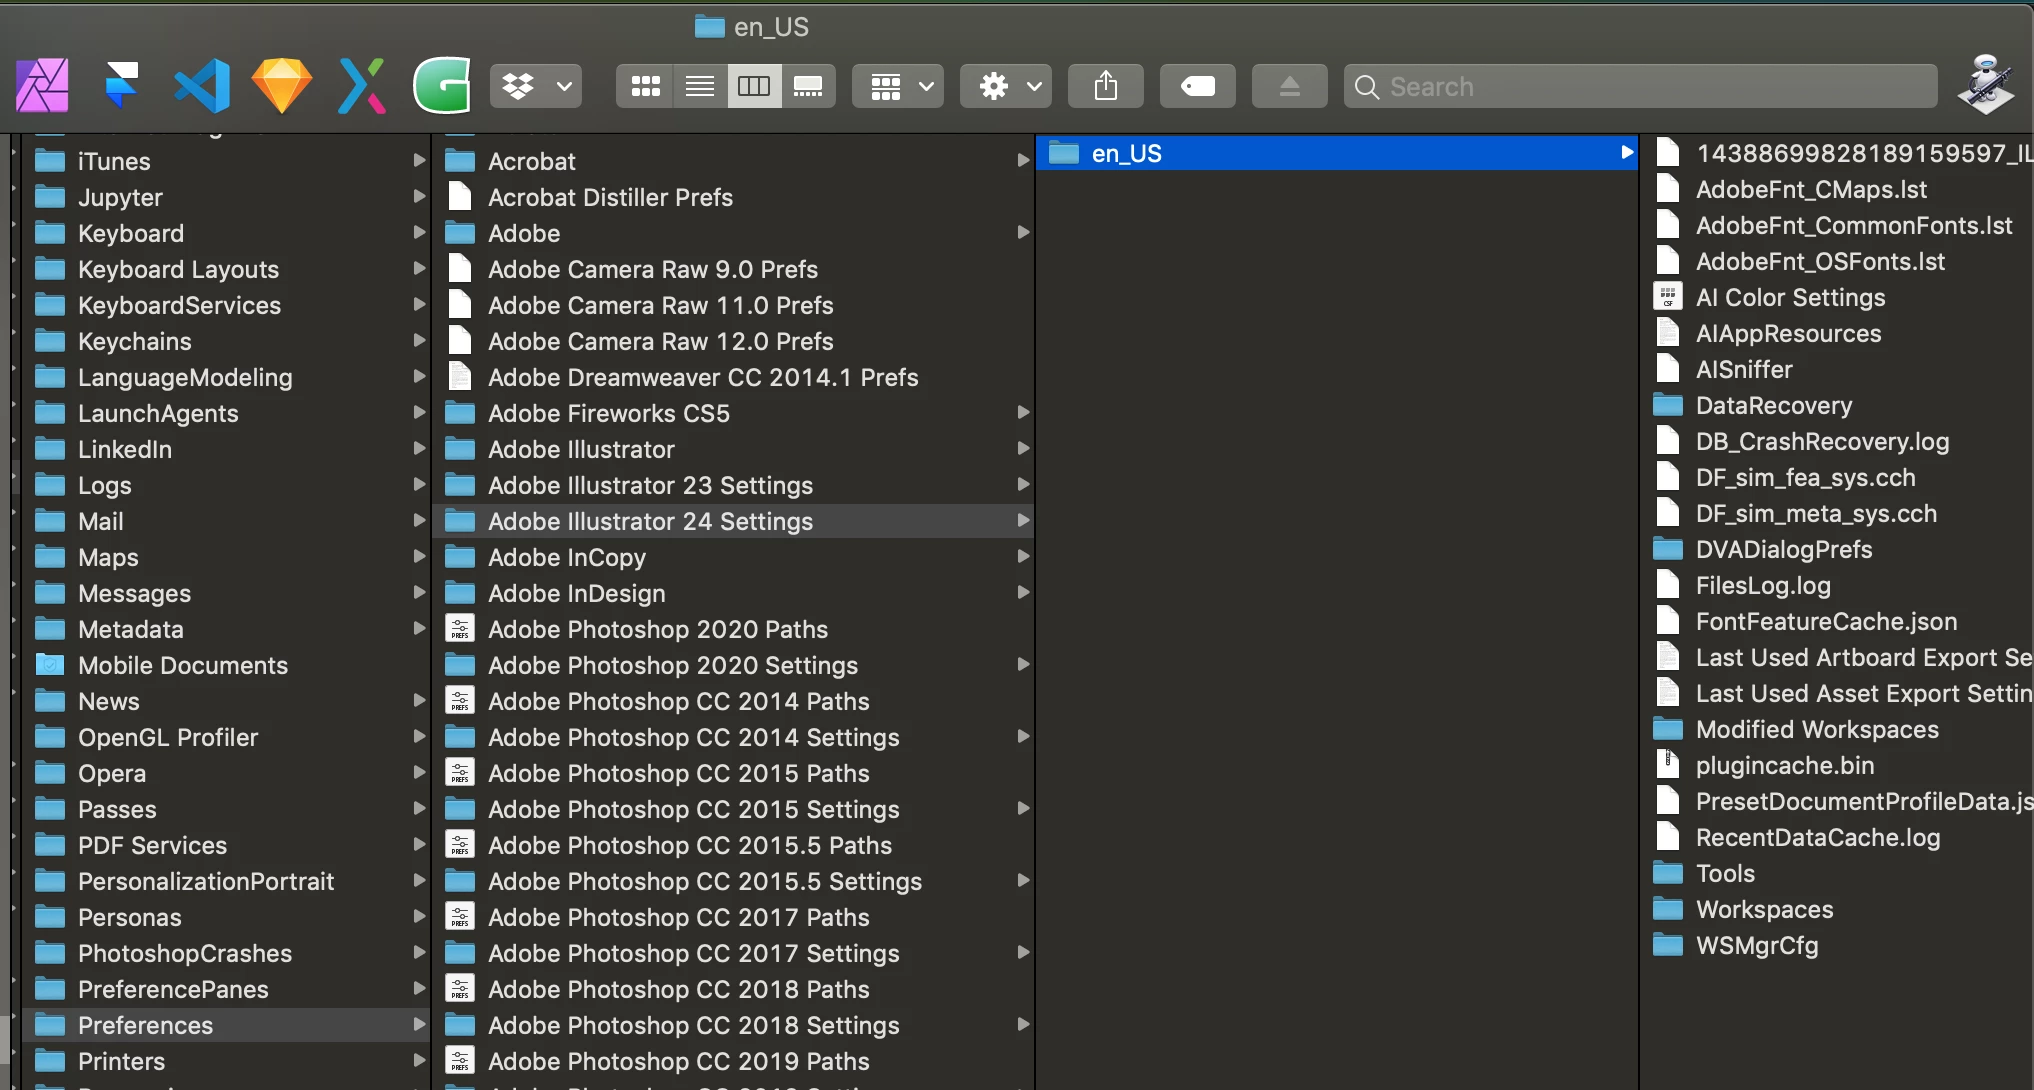The width and height of the screenshot is (2034, 1090).
Task: Launch Visual Studio Code toolbar icon
Action: point(202,86)
